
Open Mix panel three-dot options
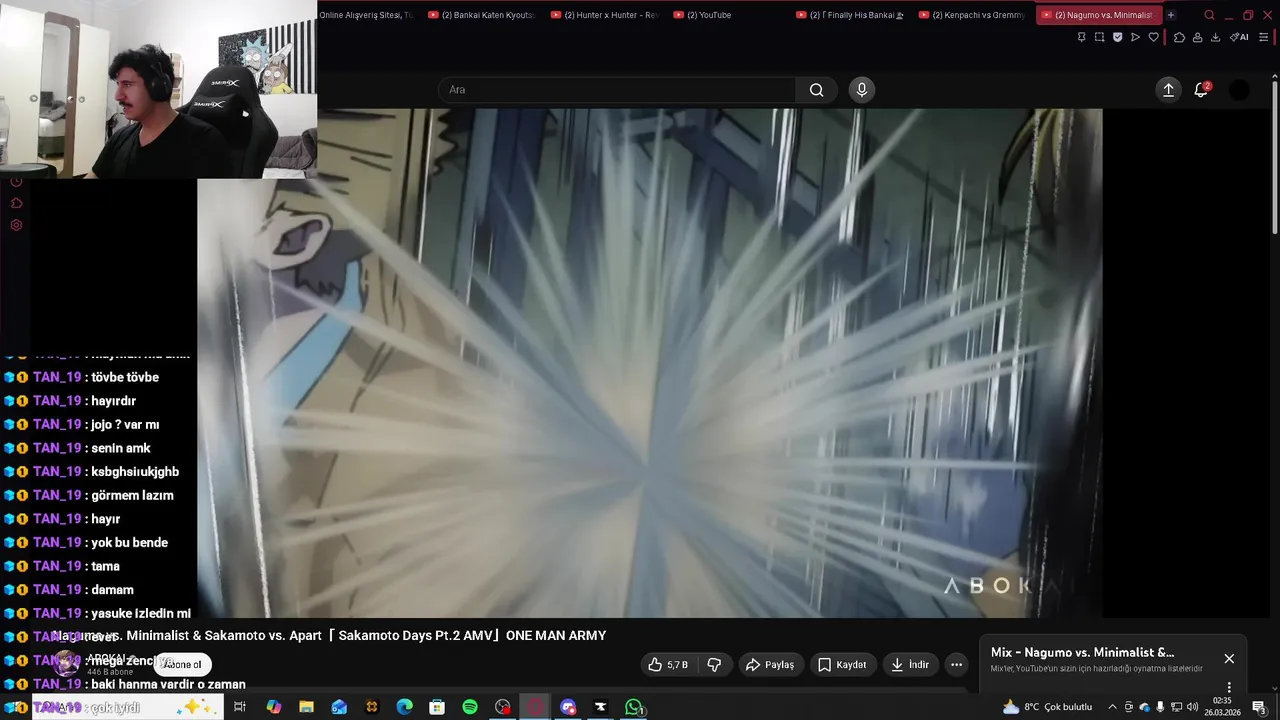click(x=1229, y=687)
